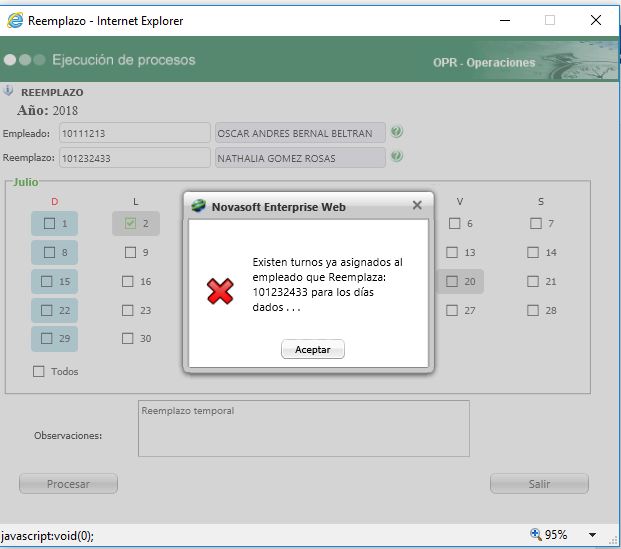Check the day 21 checkbox
Viewport: 621px width, 549px height.
[533, 281]
